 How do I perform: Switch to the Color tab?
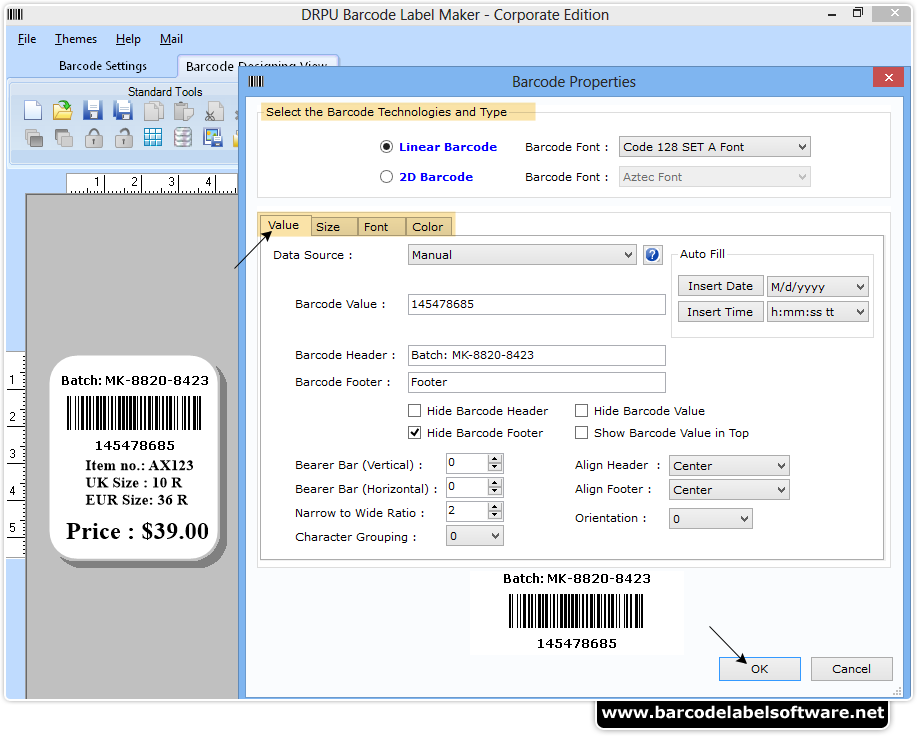[428, 226]
